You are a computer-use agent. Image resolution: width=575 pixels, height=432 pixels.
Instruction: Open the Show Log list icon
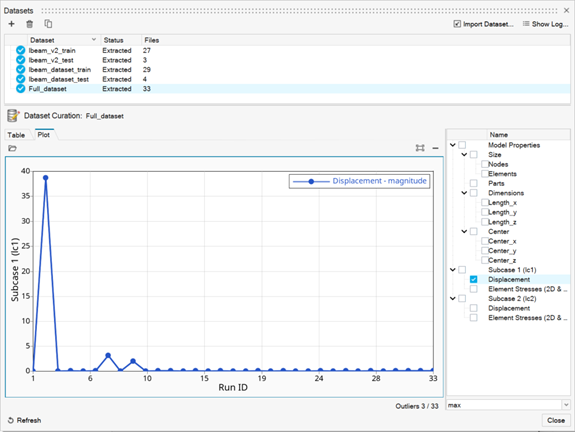[526, 24]
